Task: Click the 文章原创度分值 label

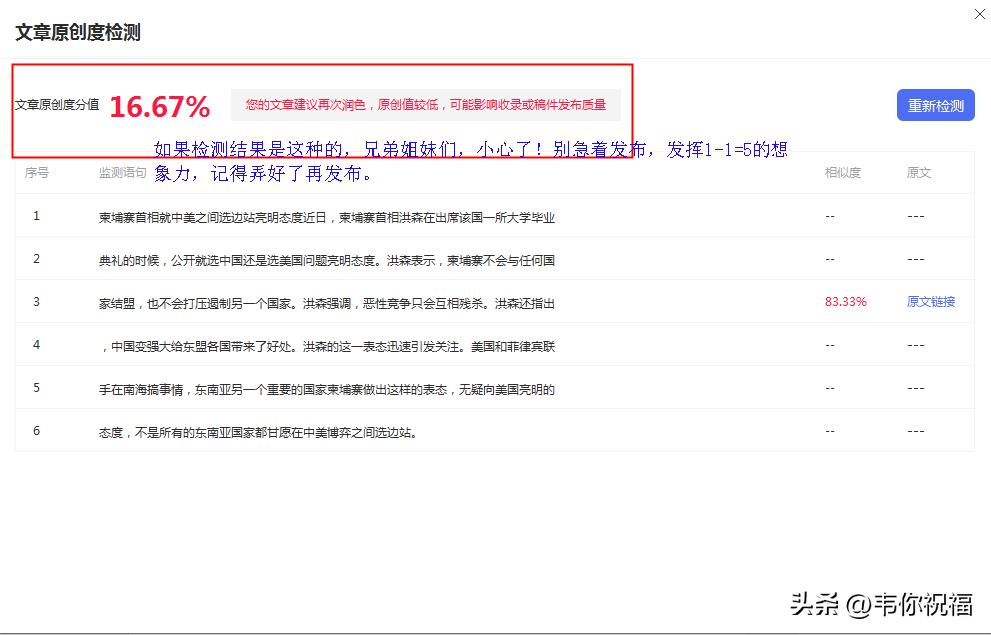Action: click(x=57, y=104)
